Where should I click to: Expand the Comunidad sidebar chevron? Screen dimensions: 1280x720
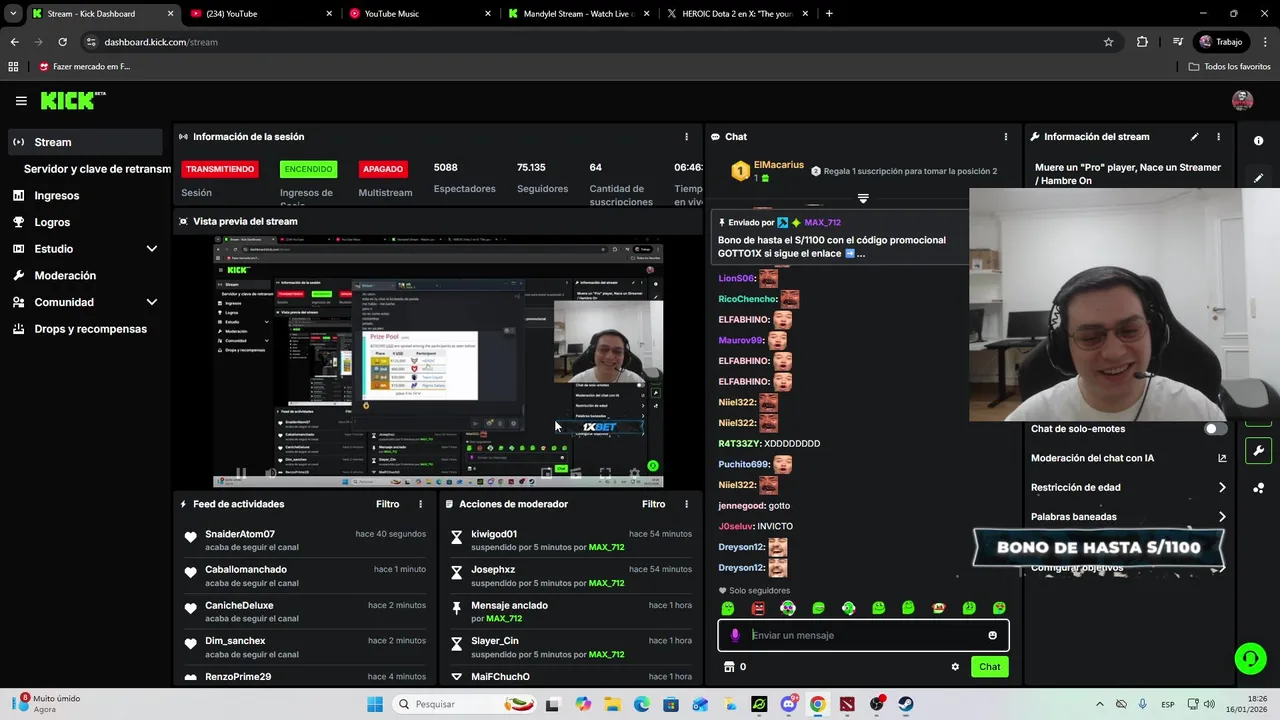152,302
